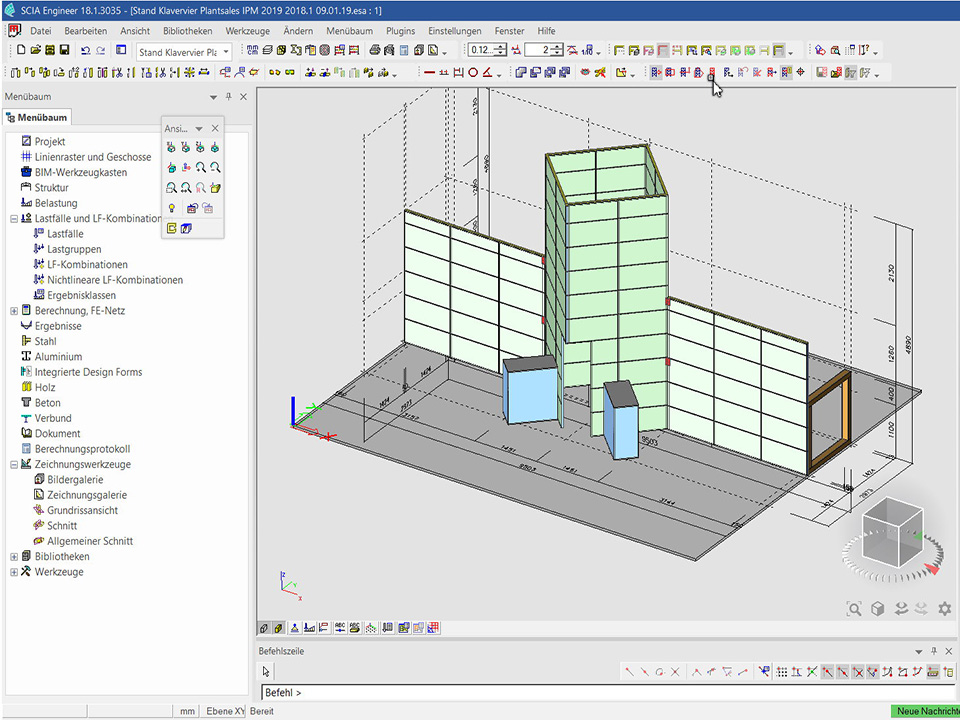Click the print icon in toolbar
The image size is (960, 720).
pyautogui.click(x=374, y=50)
